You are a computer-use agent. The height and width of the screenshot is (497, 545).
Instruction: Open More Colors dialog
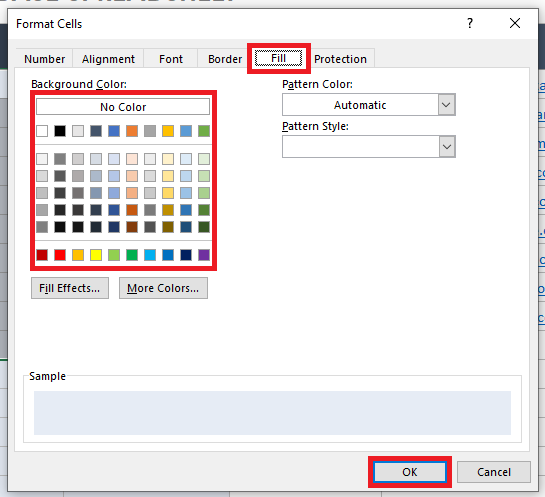[x=163, y=288]
